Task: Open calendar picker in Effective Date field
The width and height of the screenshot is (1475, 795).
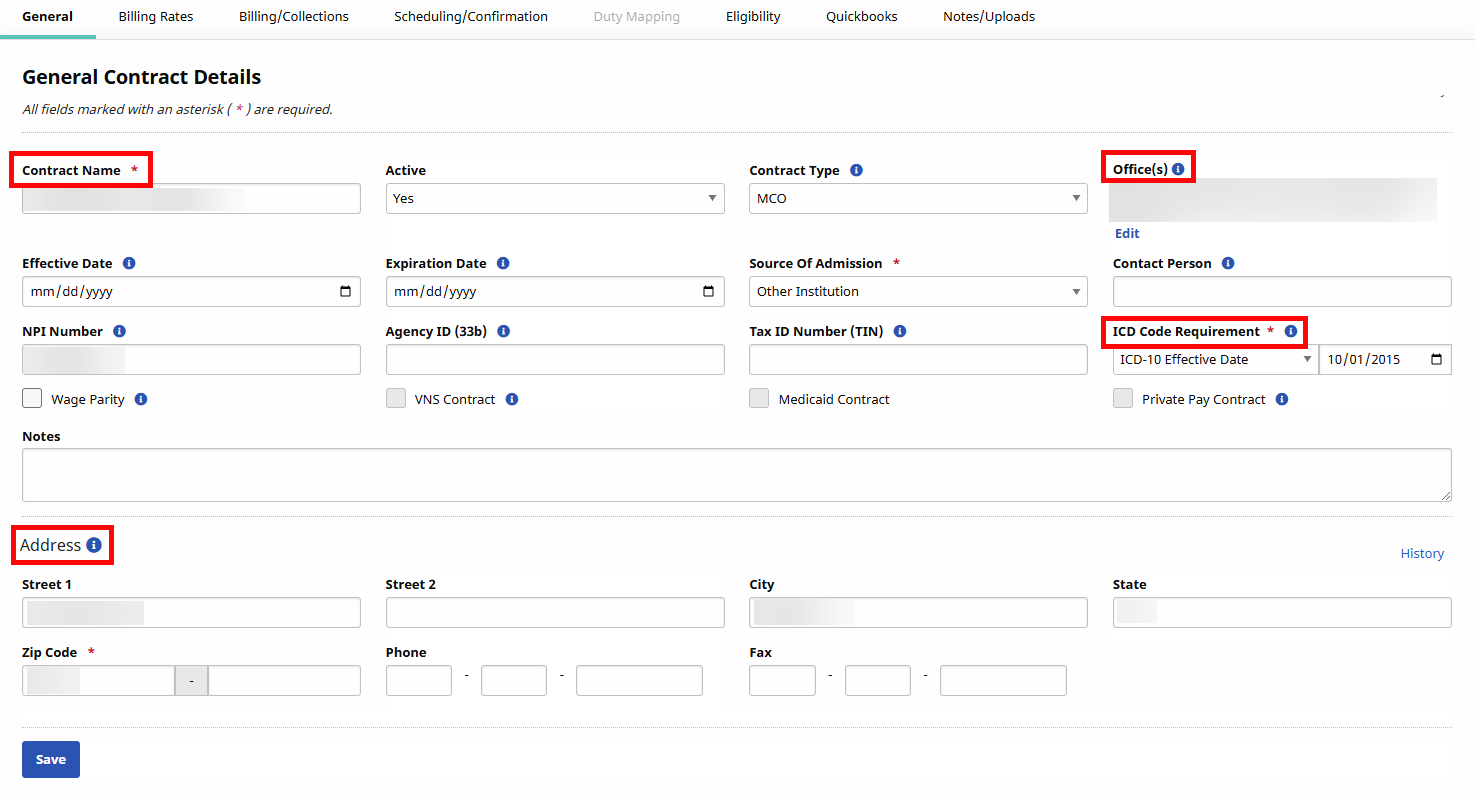Action: [x=345, y=292]
